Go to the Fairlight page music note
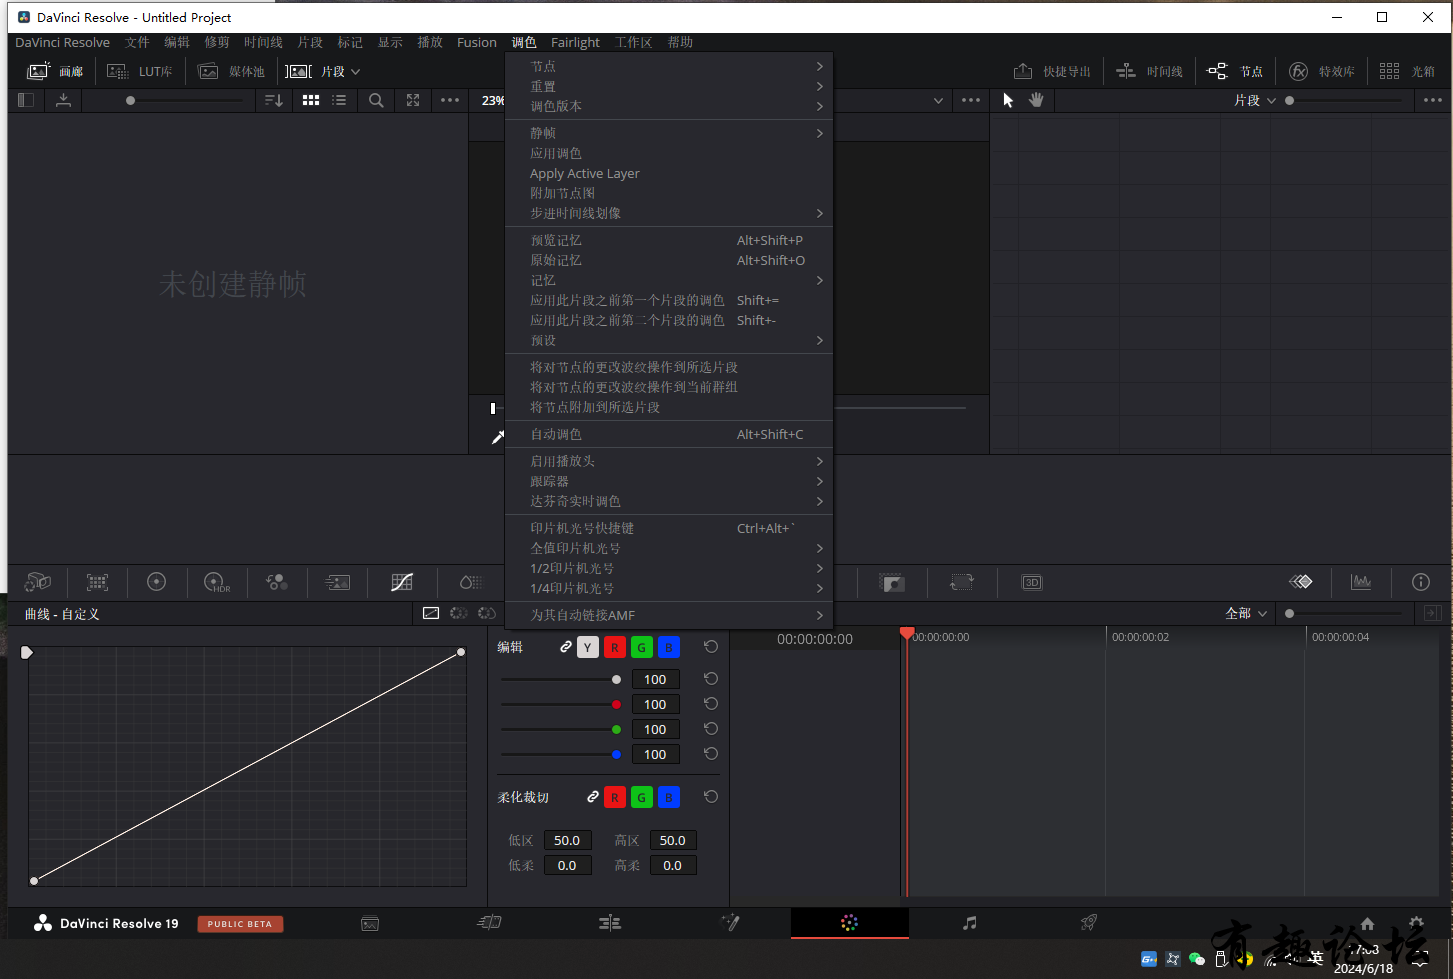Viewport: 1453px width, 979px height. [969, 923]
